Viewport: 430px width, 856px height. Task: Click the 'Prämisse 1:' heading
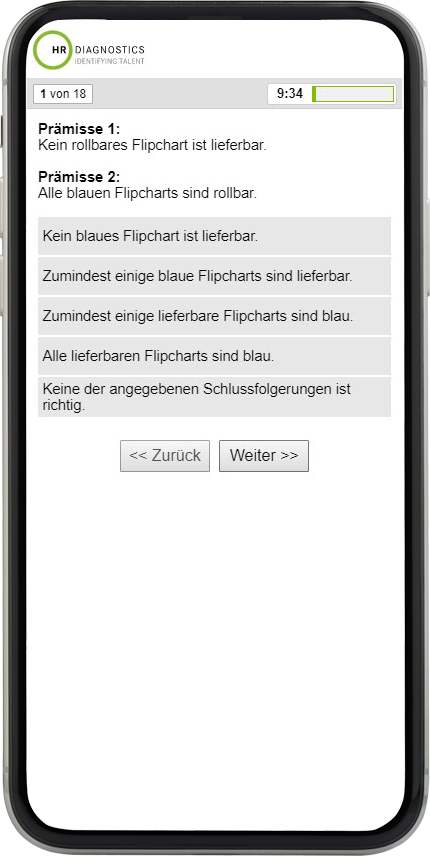(x=79, y=129)
